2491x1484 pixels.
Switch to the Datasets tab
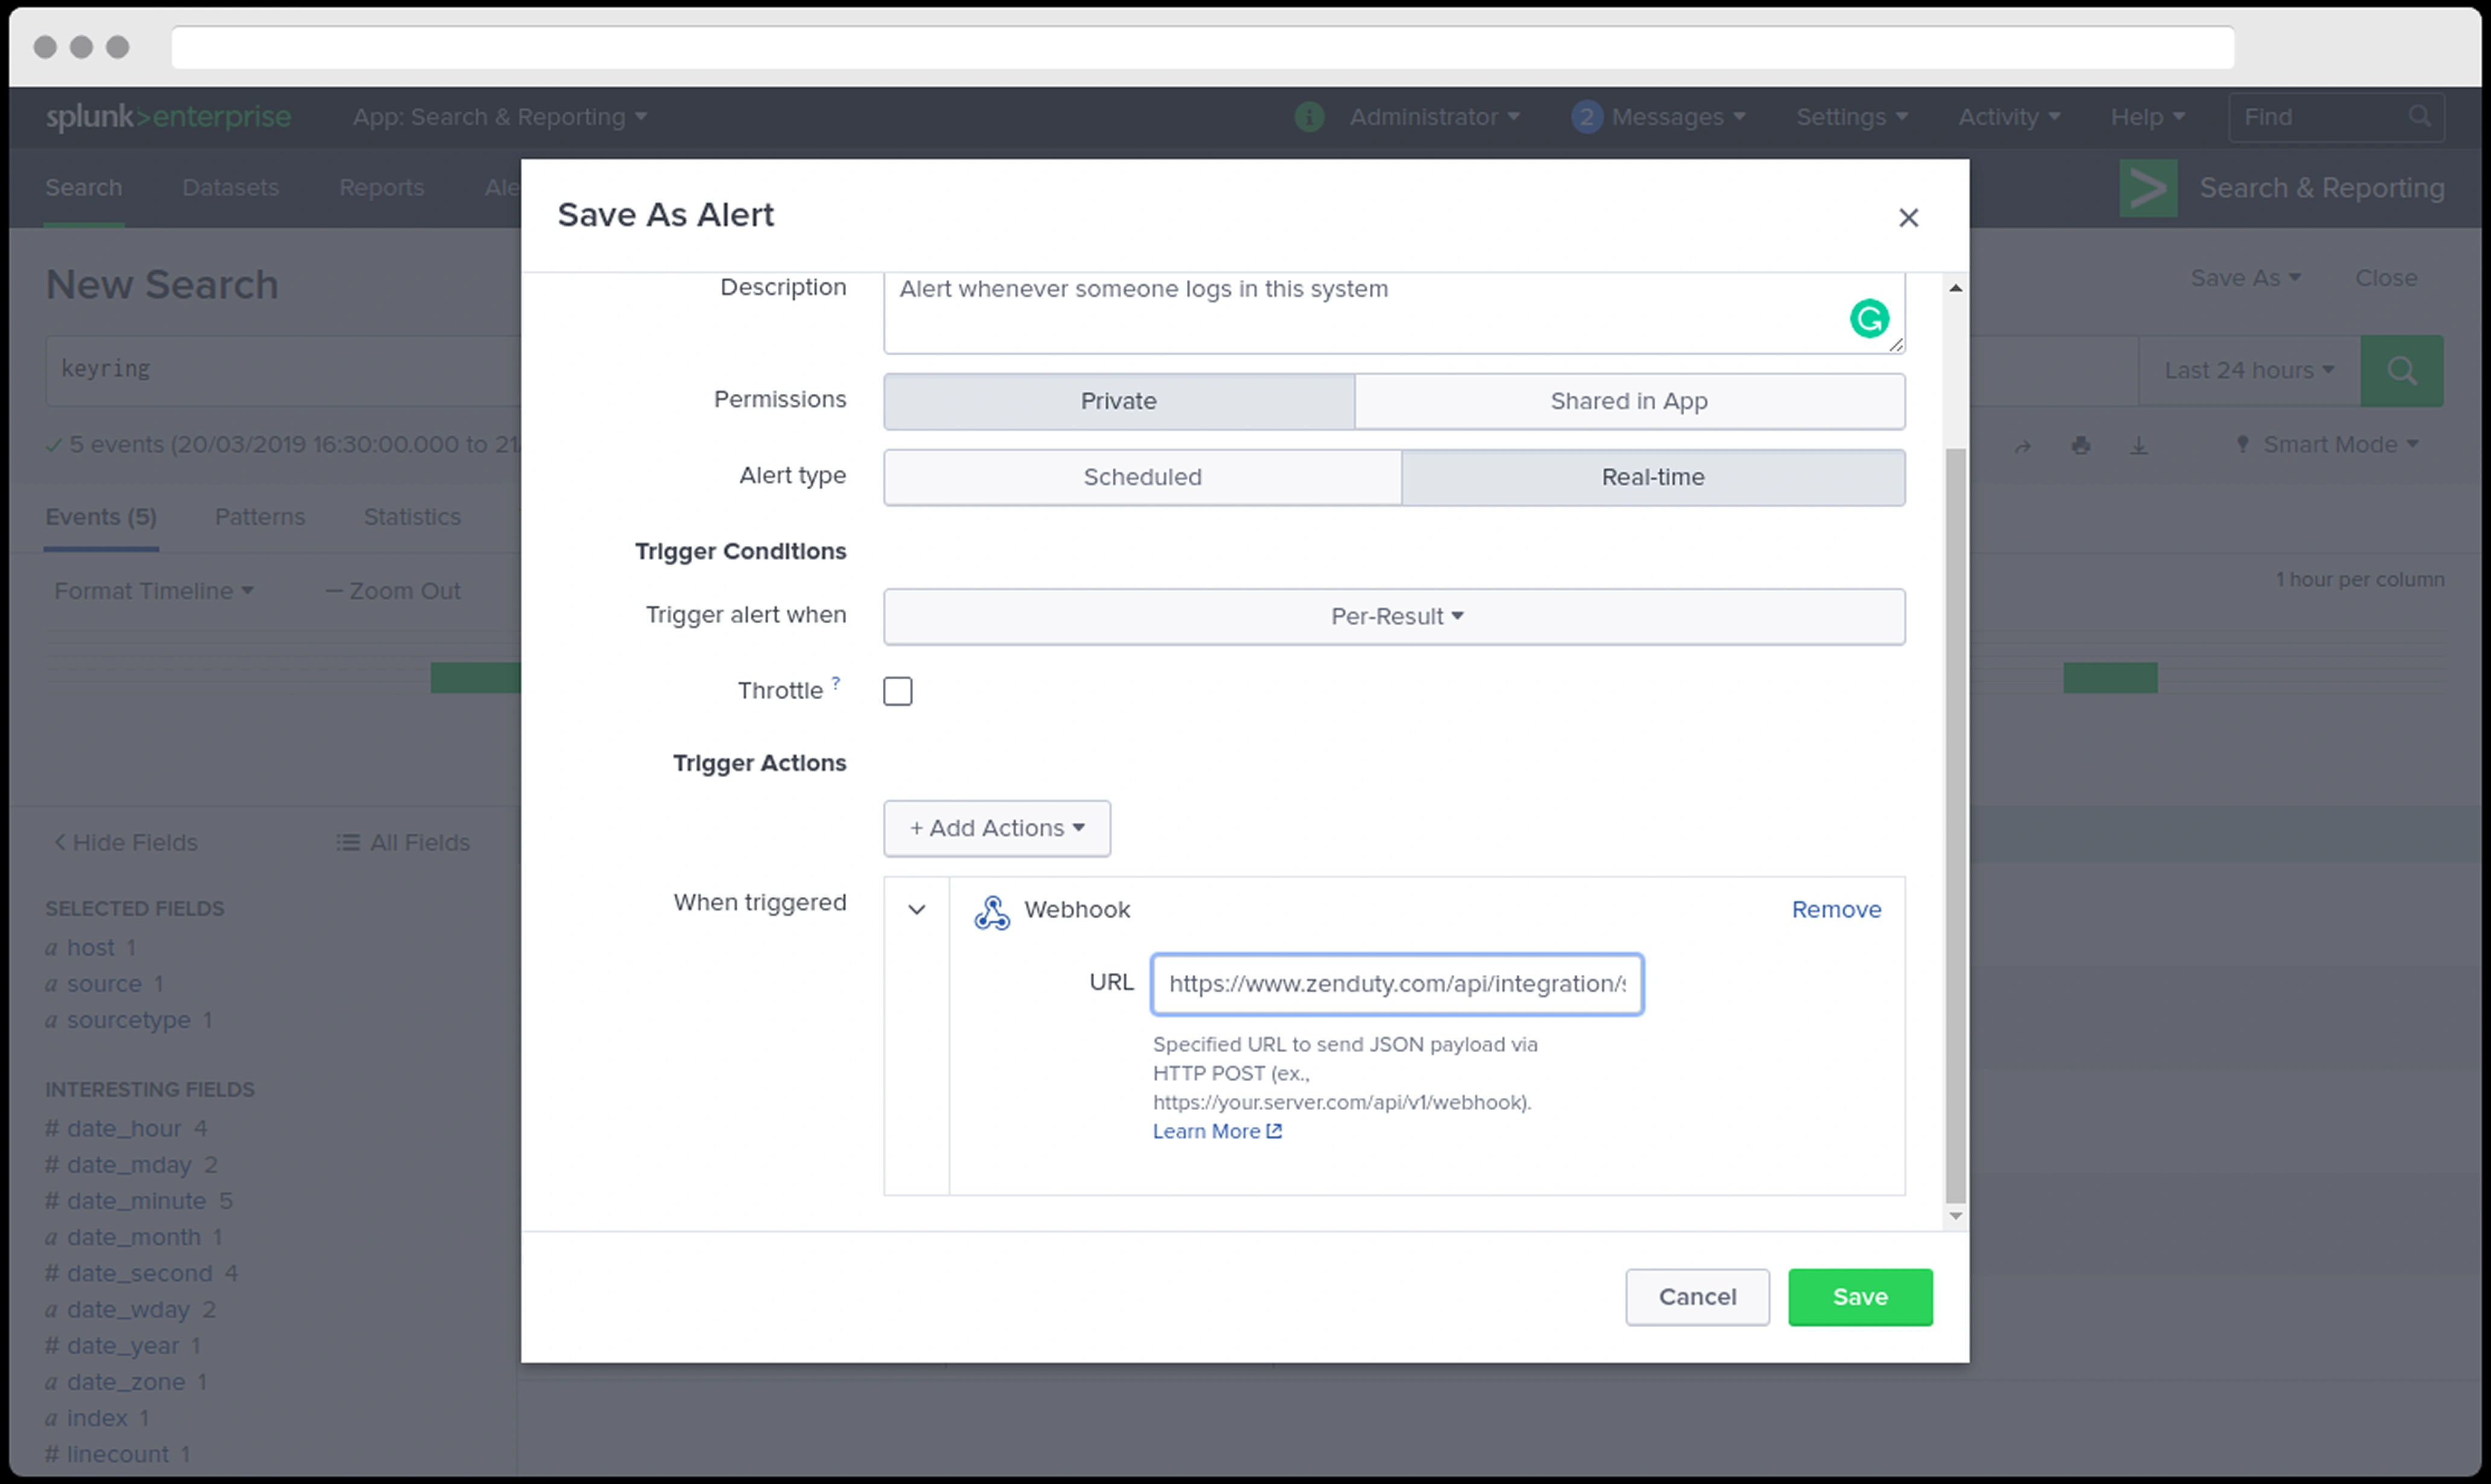230,188
